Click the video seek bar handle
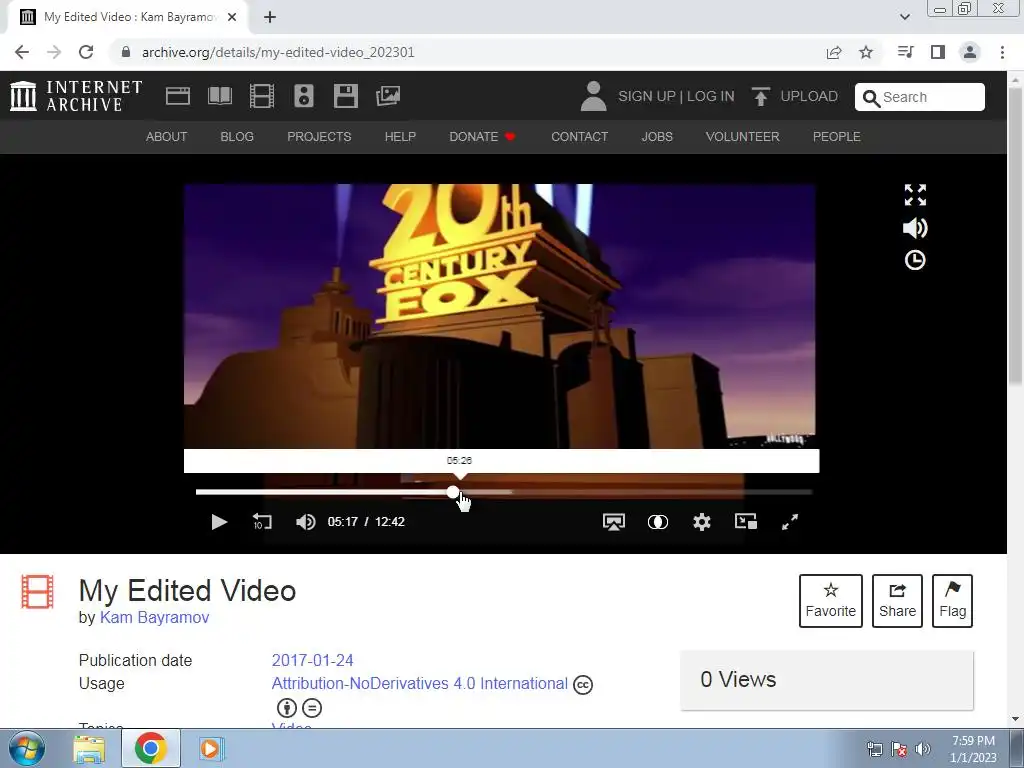This screenshot has height=768, width=1024. [x=453, y=492]
